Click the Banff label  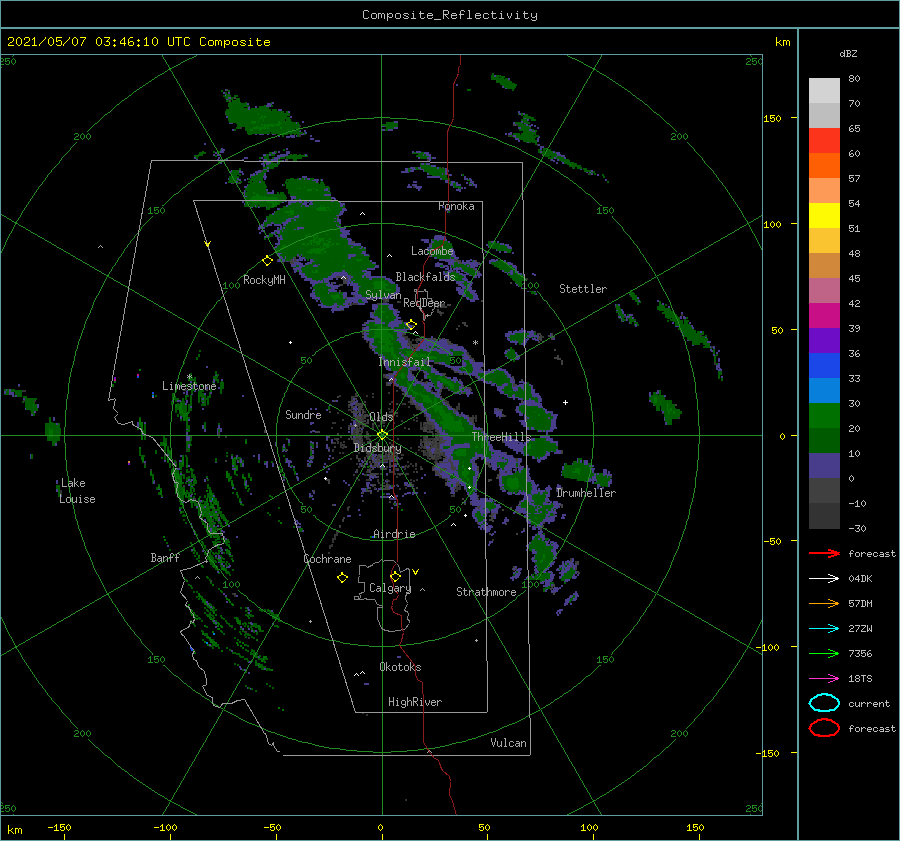click(165, 557)
